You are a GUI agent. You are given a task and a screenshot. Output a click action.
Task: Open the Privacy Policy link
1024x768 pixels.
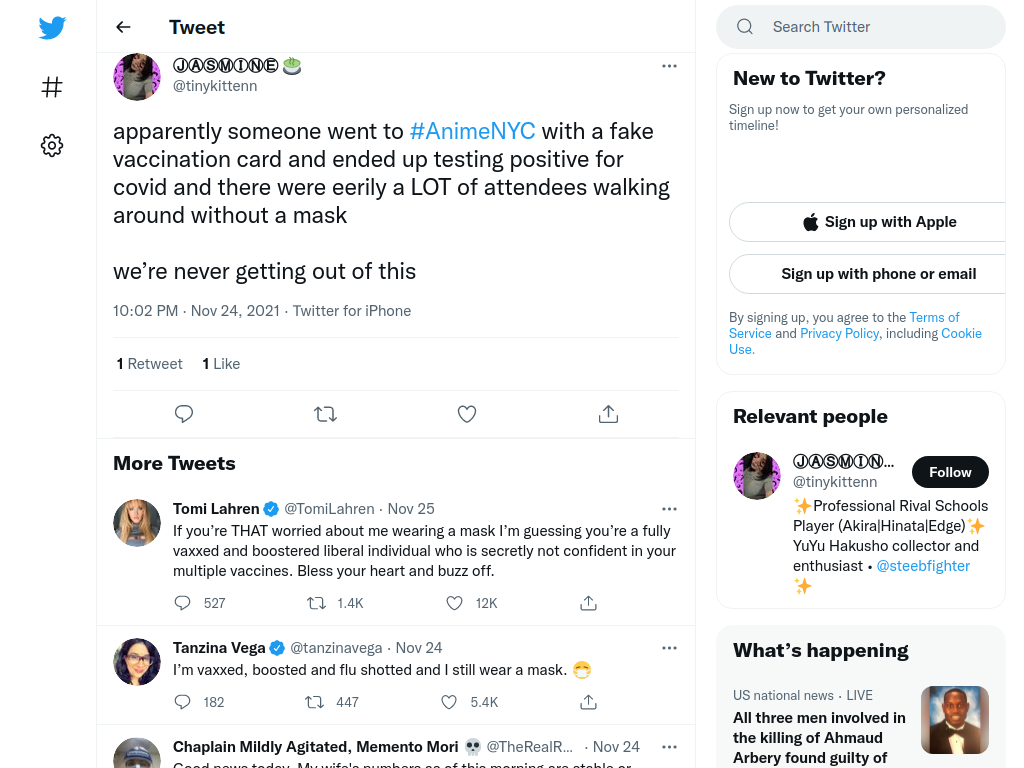pyautogui.click(x=839, y=334)
